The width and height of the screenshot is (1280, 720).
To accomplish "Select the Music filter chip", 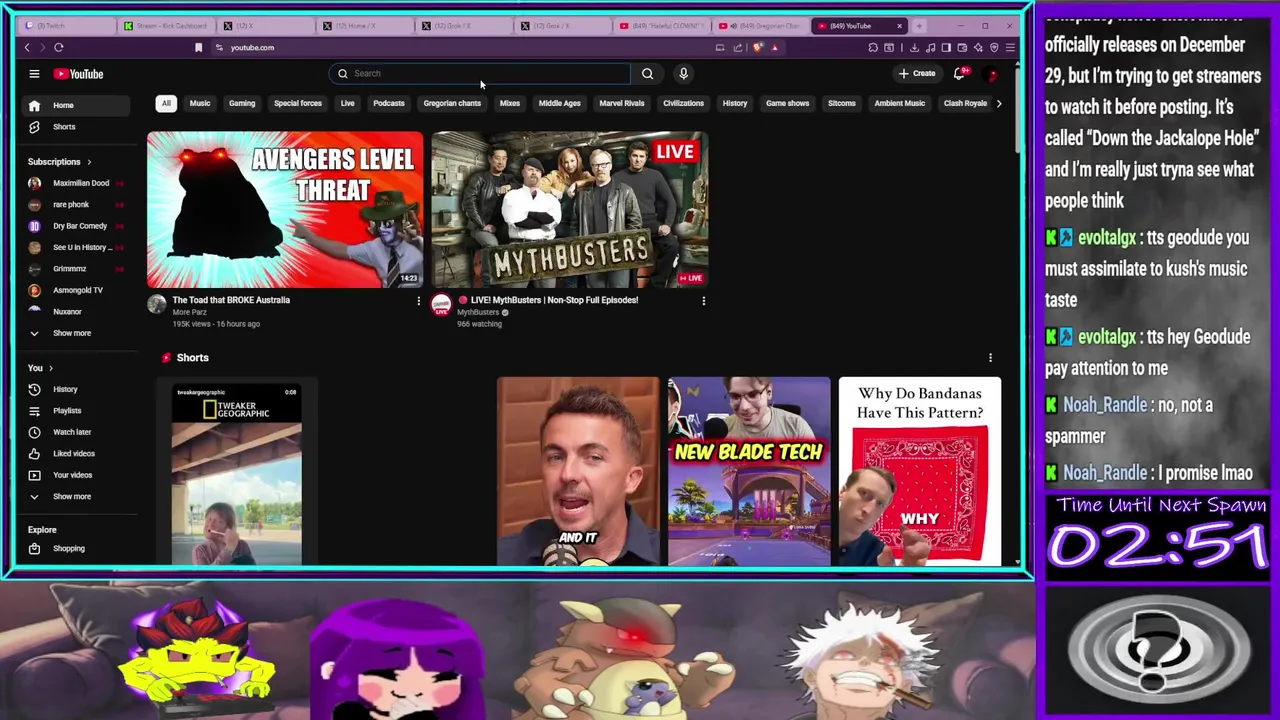I will (200, 103).
